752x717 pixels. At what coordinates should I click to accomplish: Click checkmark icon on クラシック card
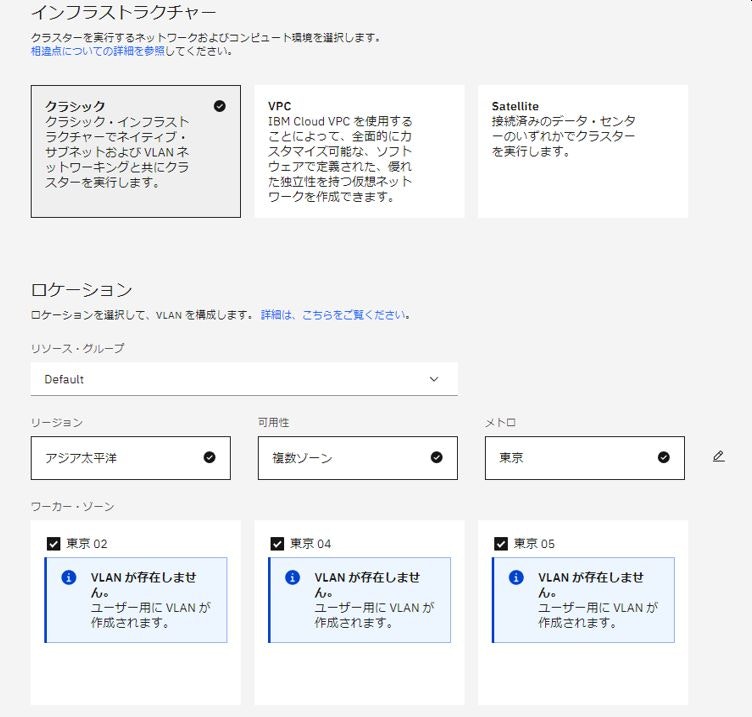click(220, 106)
